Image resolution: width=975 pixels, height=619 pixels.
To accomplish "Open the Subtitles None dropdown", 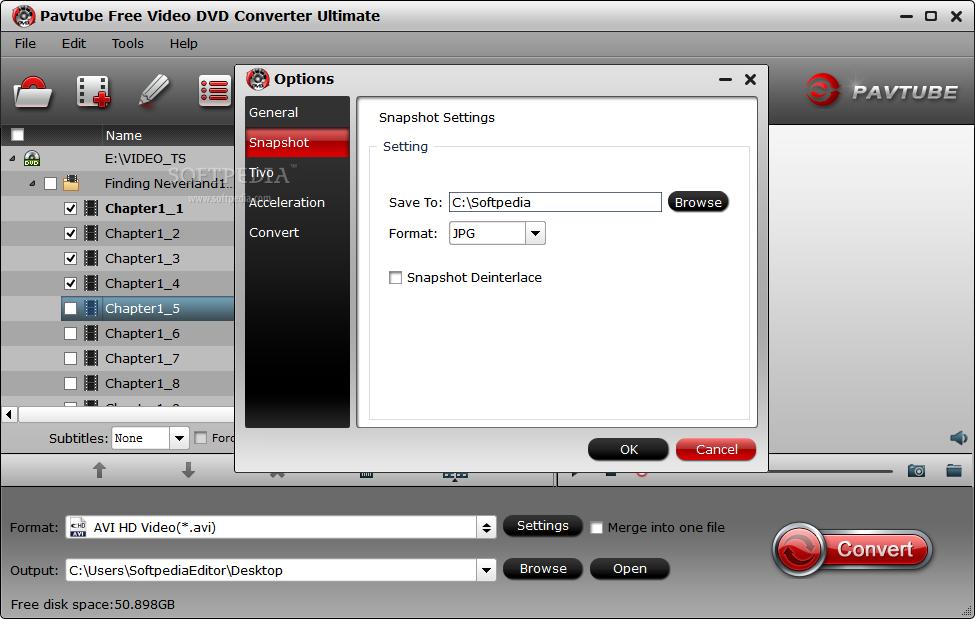I will 179,438.
